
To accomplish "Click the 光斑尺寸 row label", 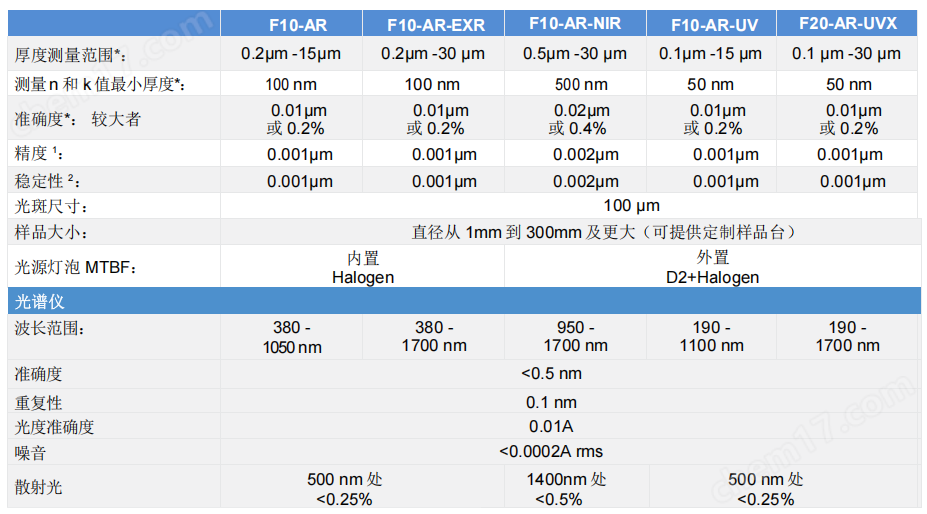I will (x=53, y=207).
